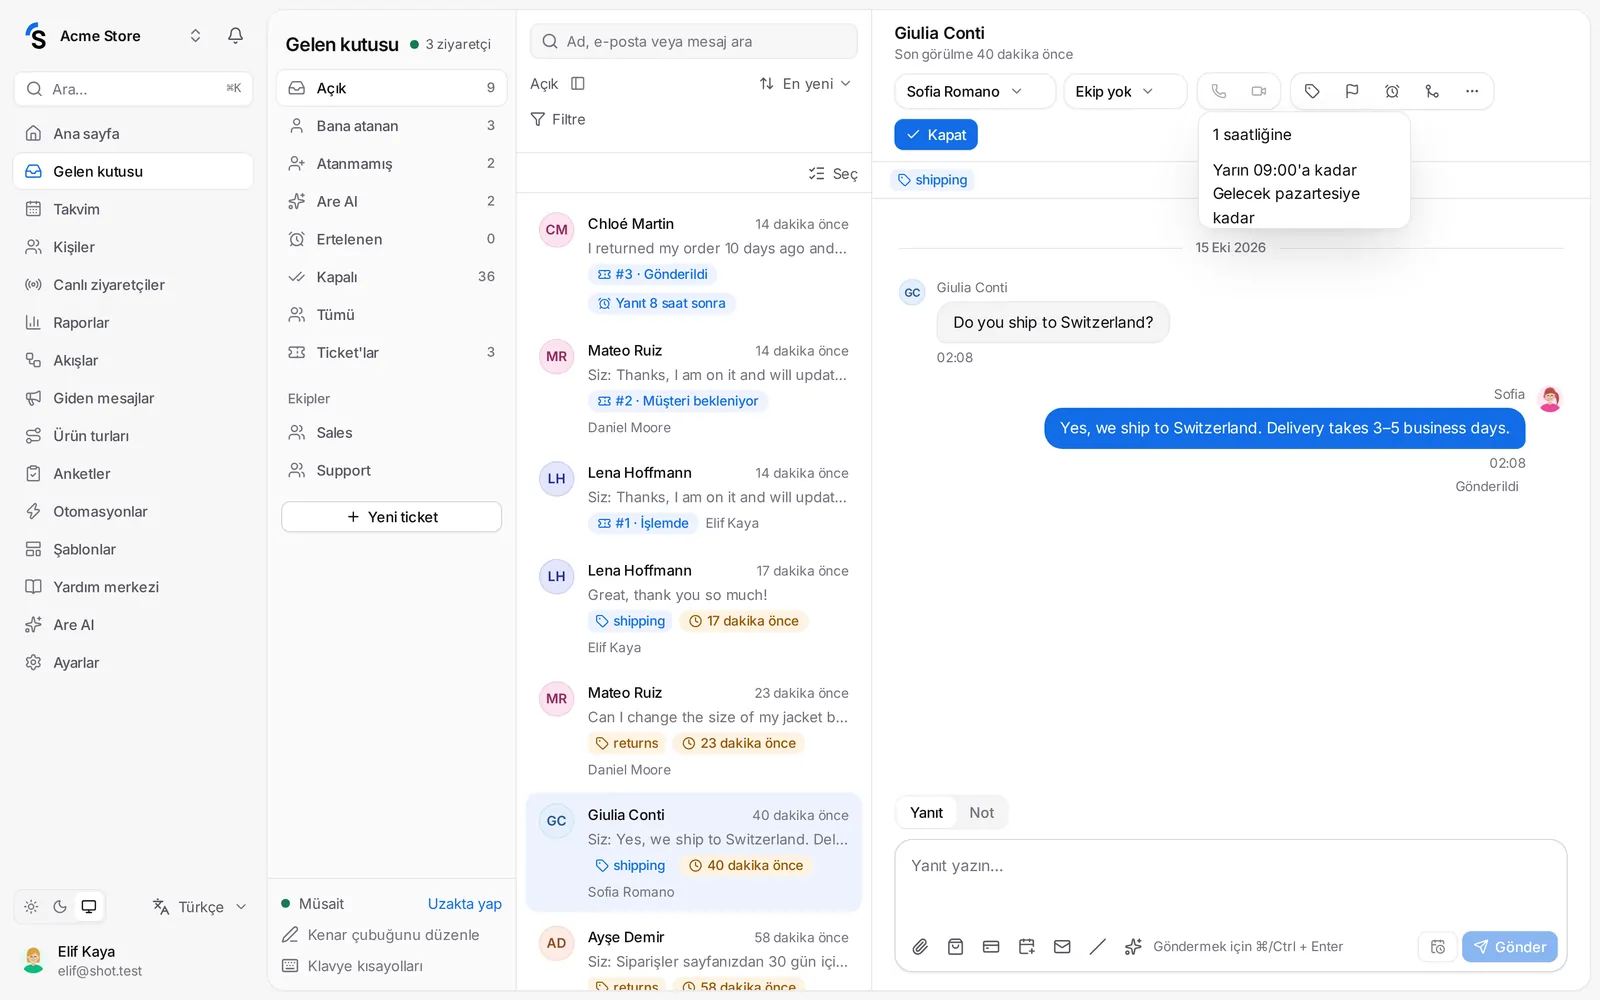Switch to system theme

(89, 907)
